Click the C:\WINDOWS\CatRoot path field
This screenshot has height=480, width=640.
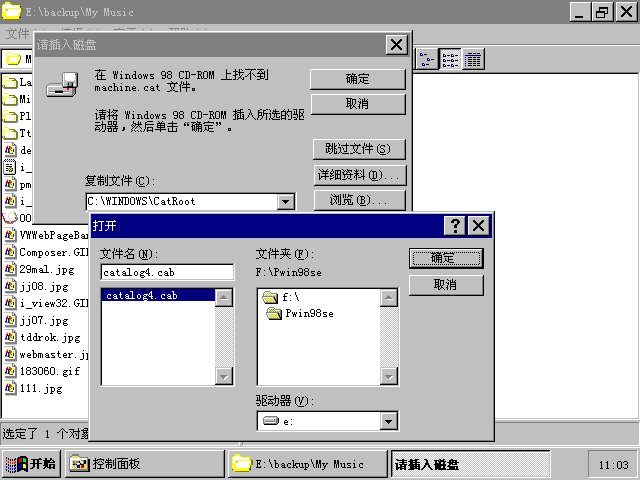tap(182, 202)
